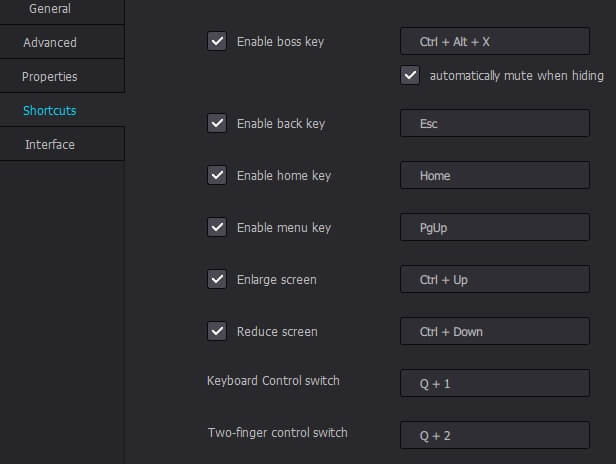Viewport: 616px width, 464px height.
Task: Switch to the Advanced tab
Action: (50, 42)
